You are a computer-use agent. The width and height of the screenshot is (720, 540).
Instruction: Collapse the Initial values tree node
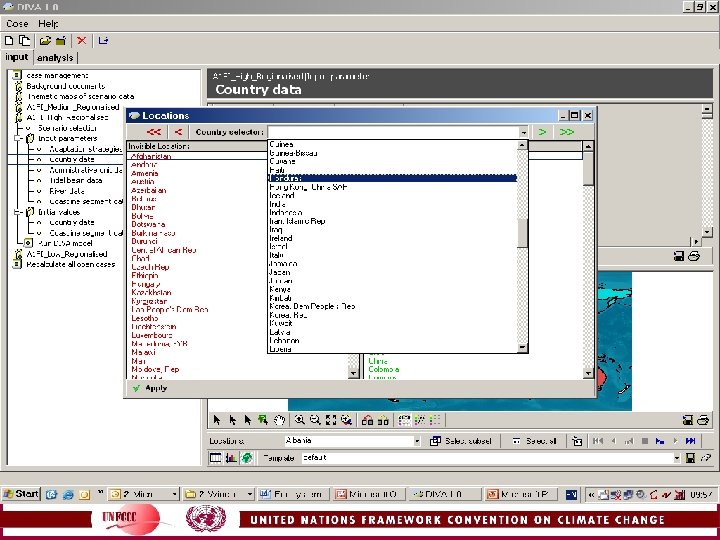point(17,212)
